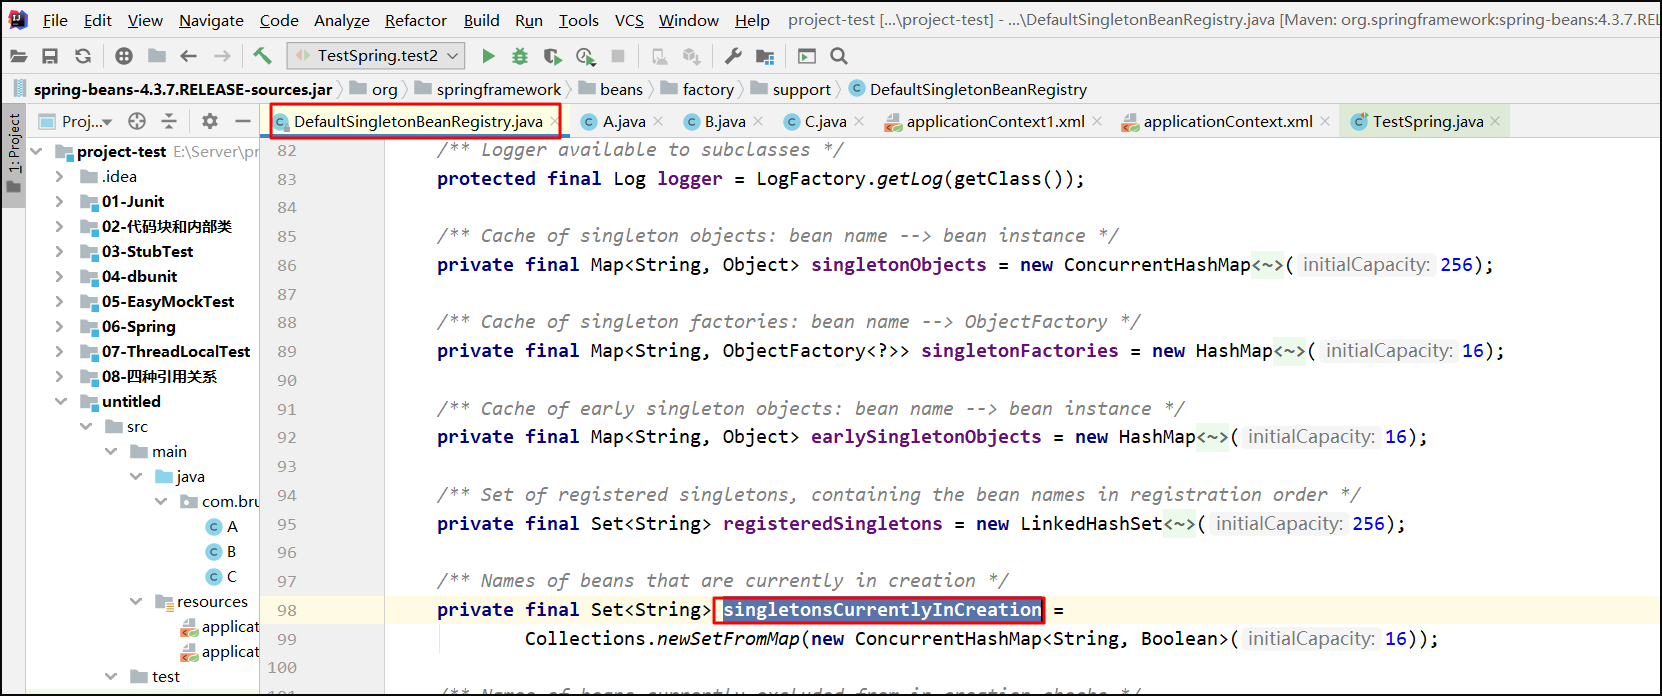1662x696 pixels.
Task: Open the File menu
Action: pyautogui.click(x=55, y=20)
